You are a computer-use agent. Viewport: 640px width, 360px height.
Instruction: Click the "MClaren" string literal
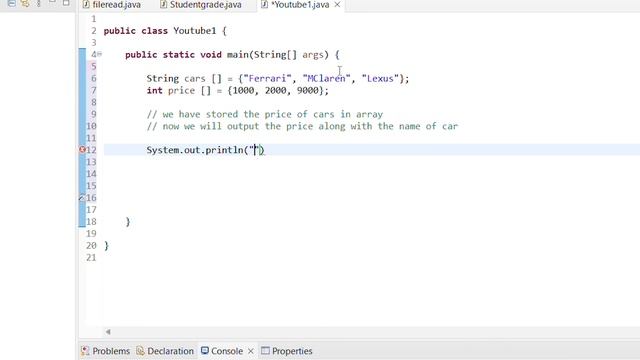(x=327, y=78)
